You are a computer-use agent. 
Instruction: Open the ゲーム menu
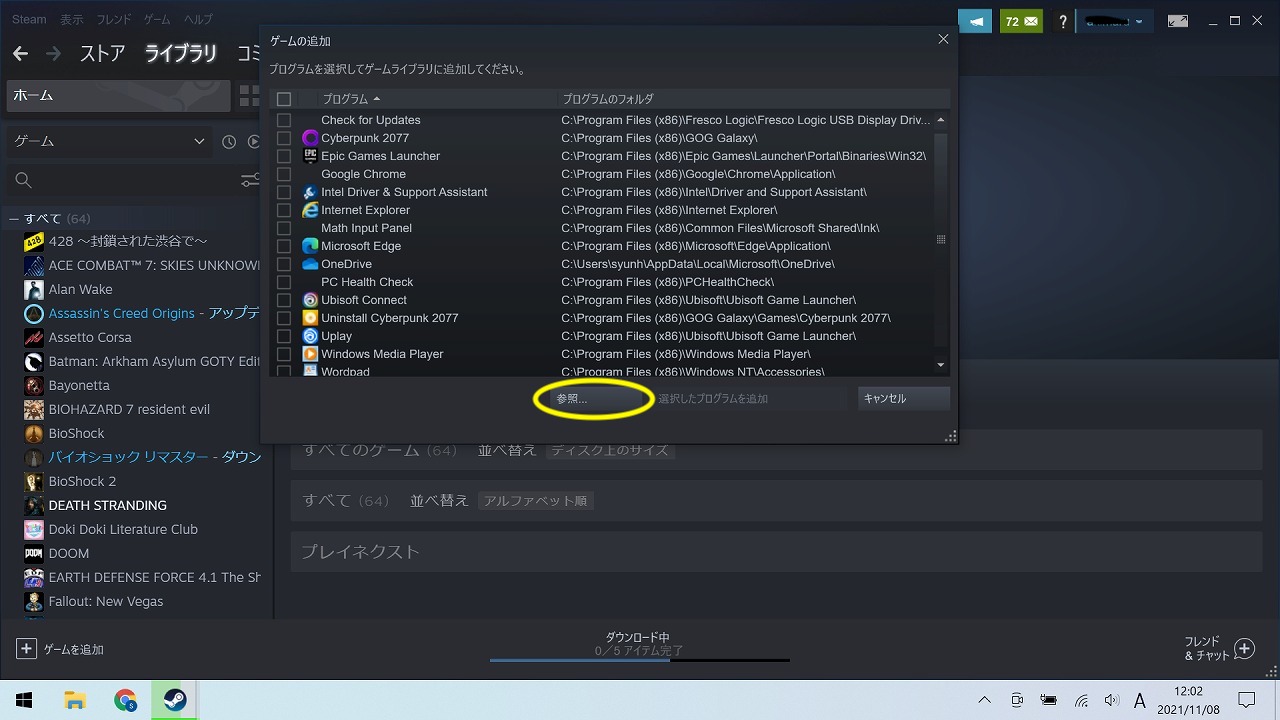pyautogui.click(x=157, y=20)
